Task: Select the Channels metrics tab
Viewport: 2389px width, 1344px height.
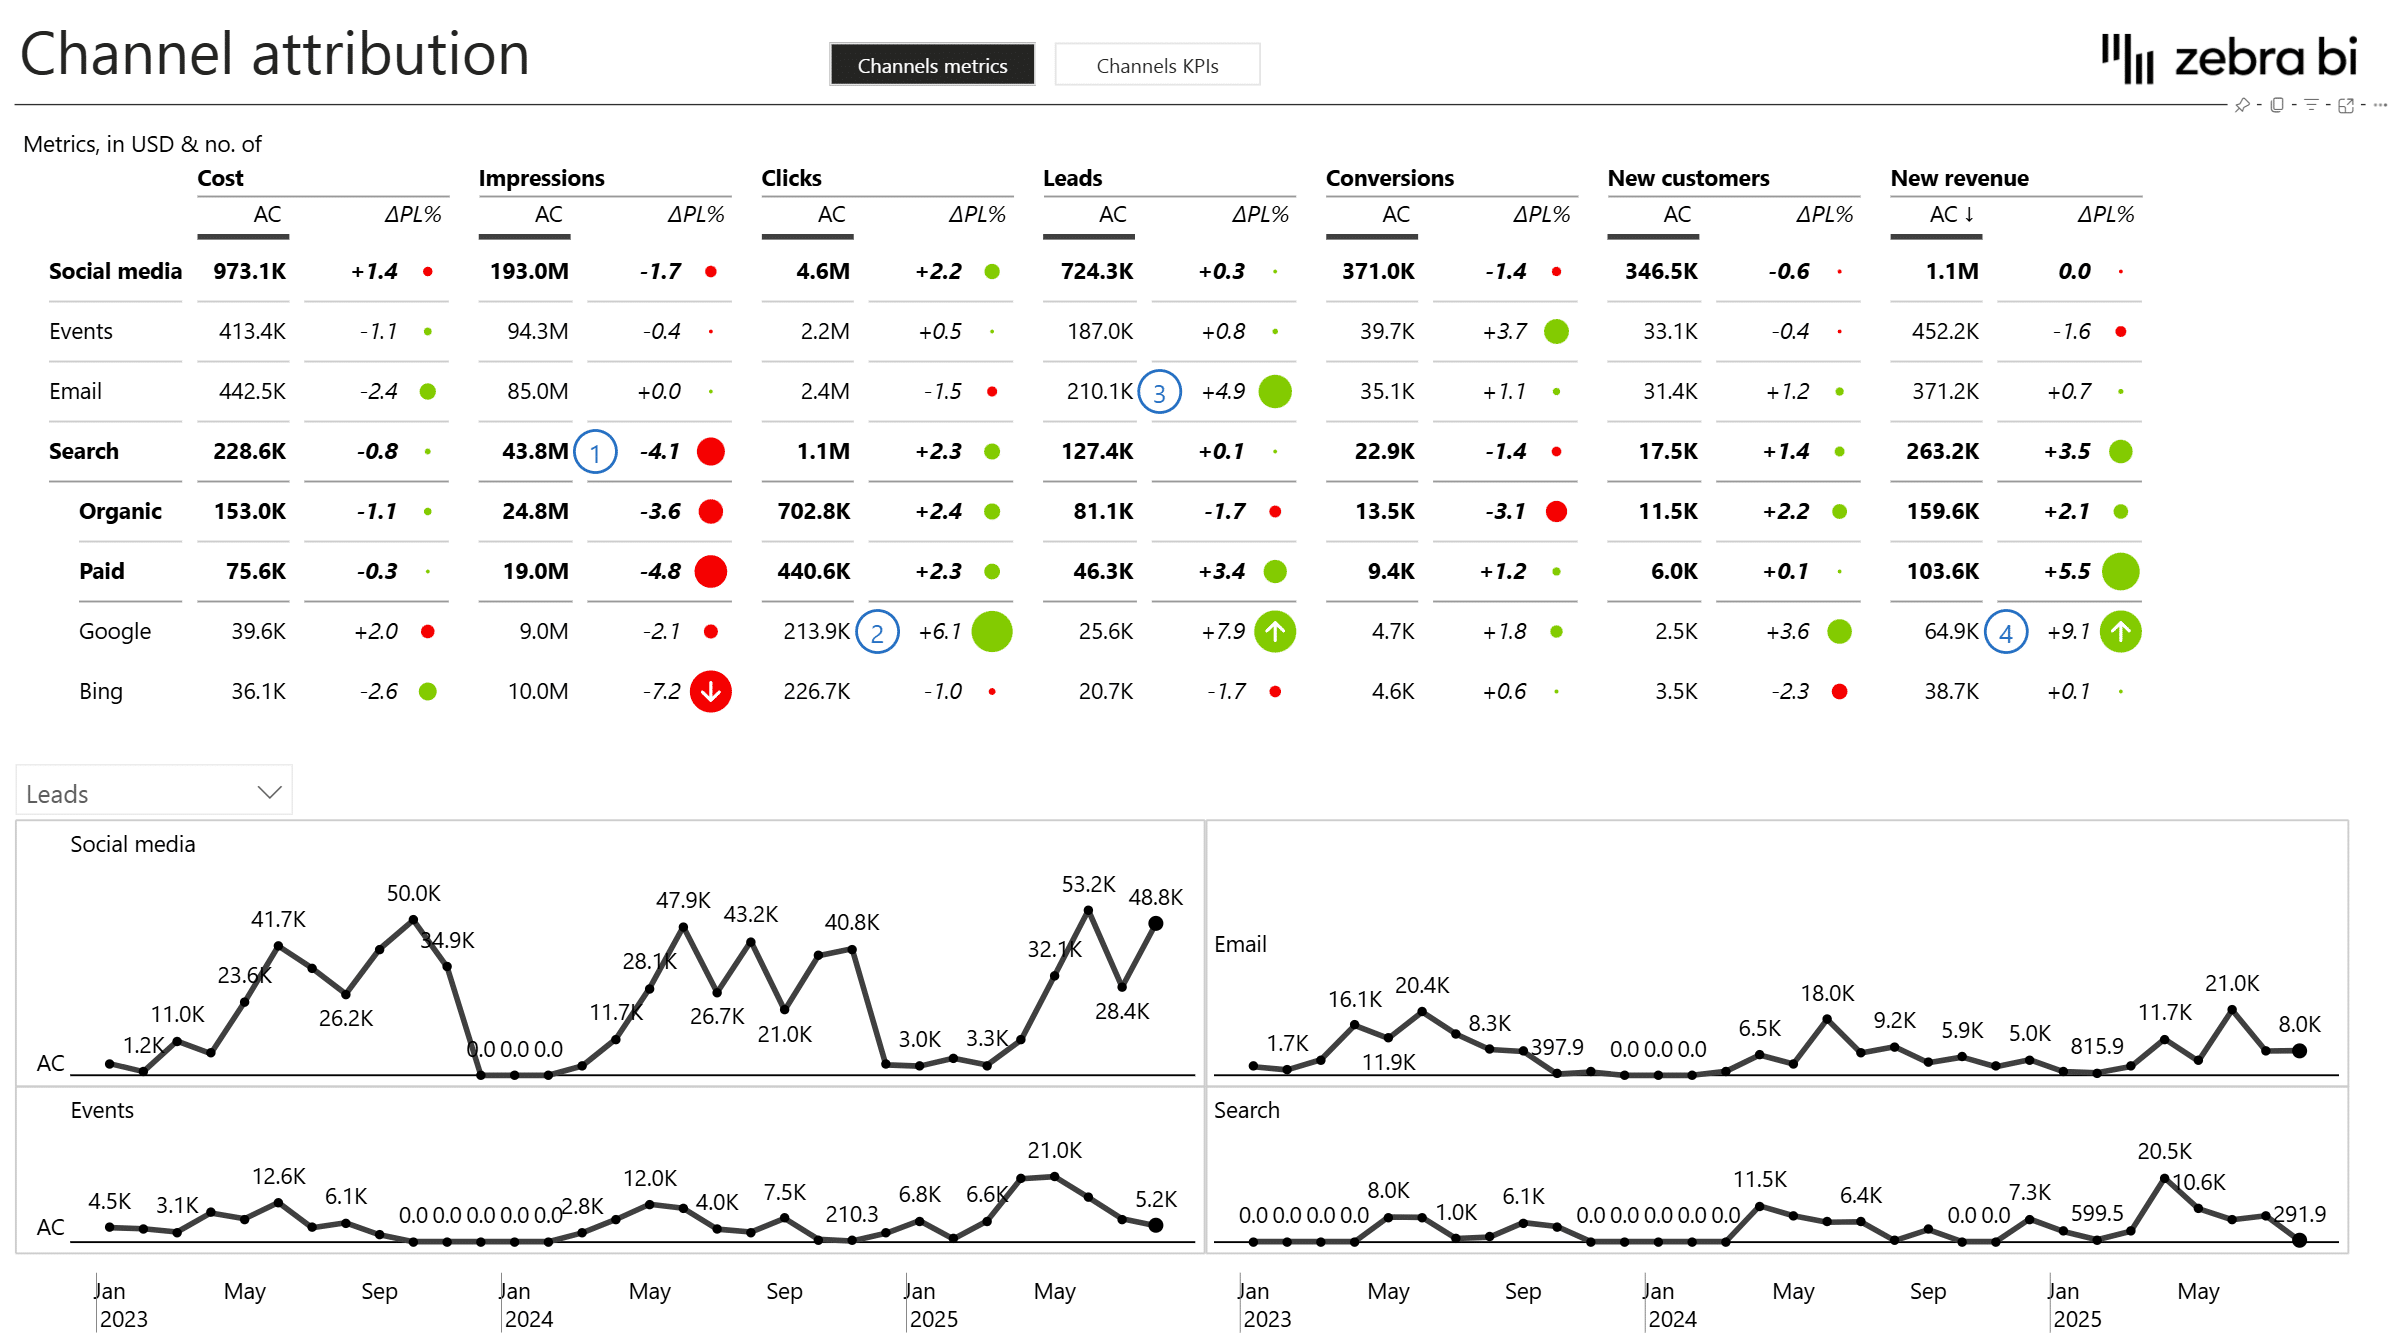Action: coord(932,64)
